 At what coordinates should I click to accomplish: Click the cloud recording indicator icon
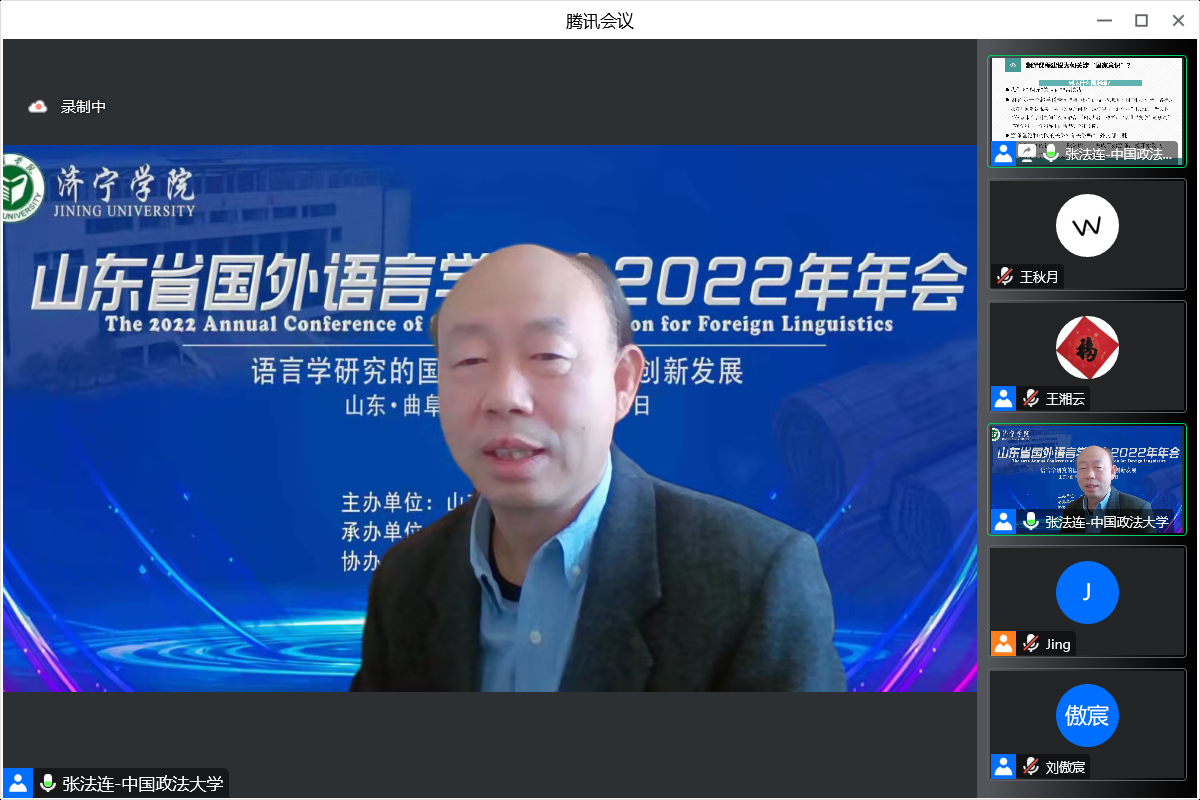38,107
